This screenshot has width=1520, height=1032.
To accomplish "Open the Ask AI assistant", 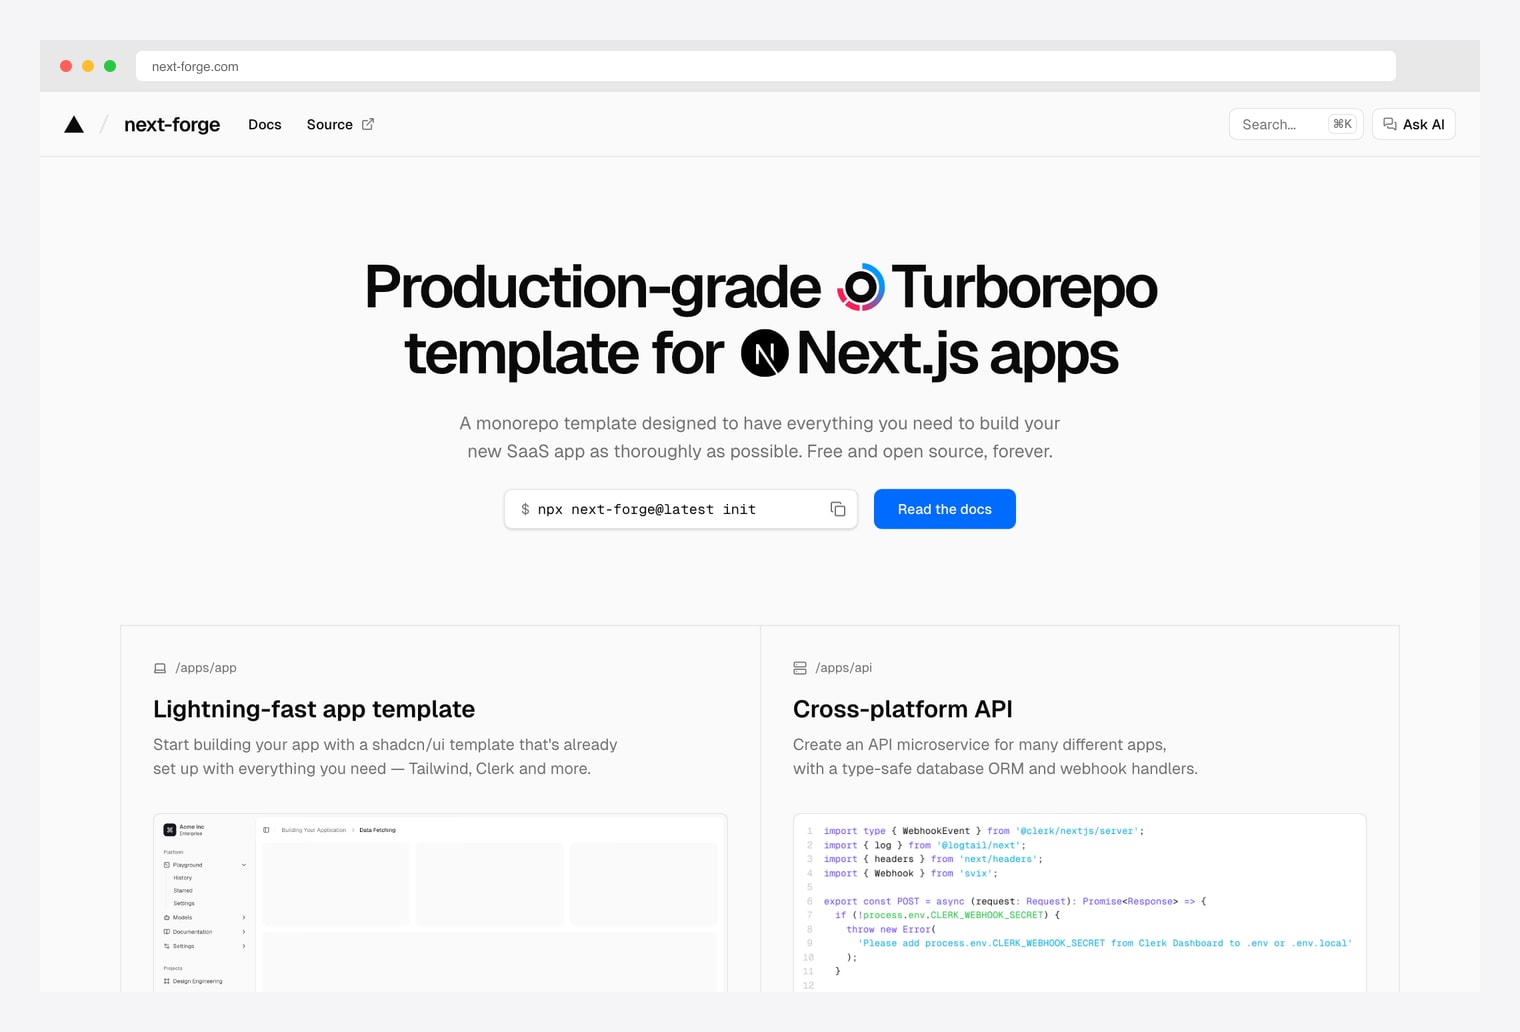I will [1414, 124].
